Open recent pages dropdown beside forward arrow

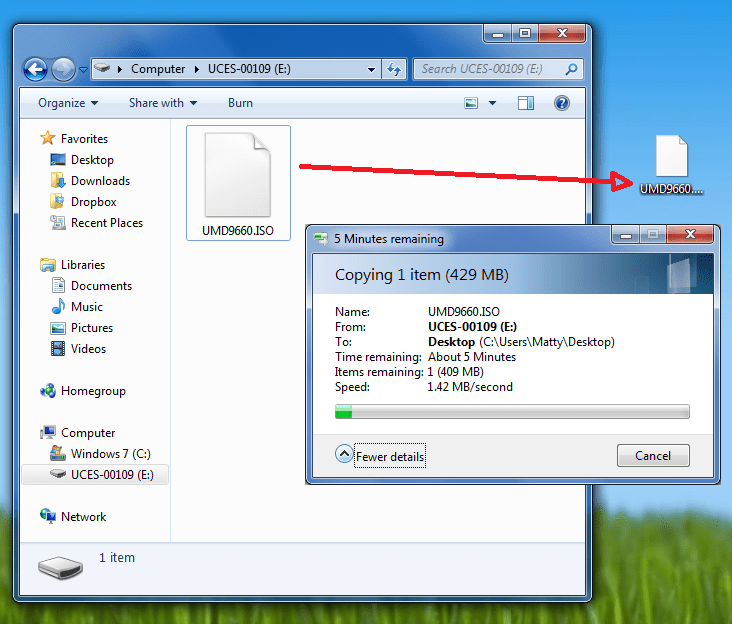tap(83, 70)
